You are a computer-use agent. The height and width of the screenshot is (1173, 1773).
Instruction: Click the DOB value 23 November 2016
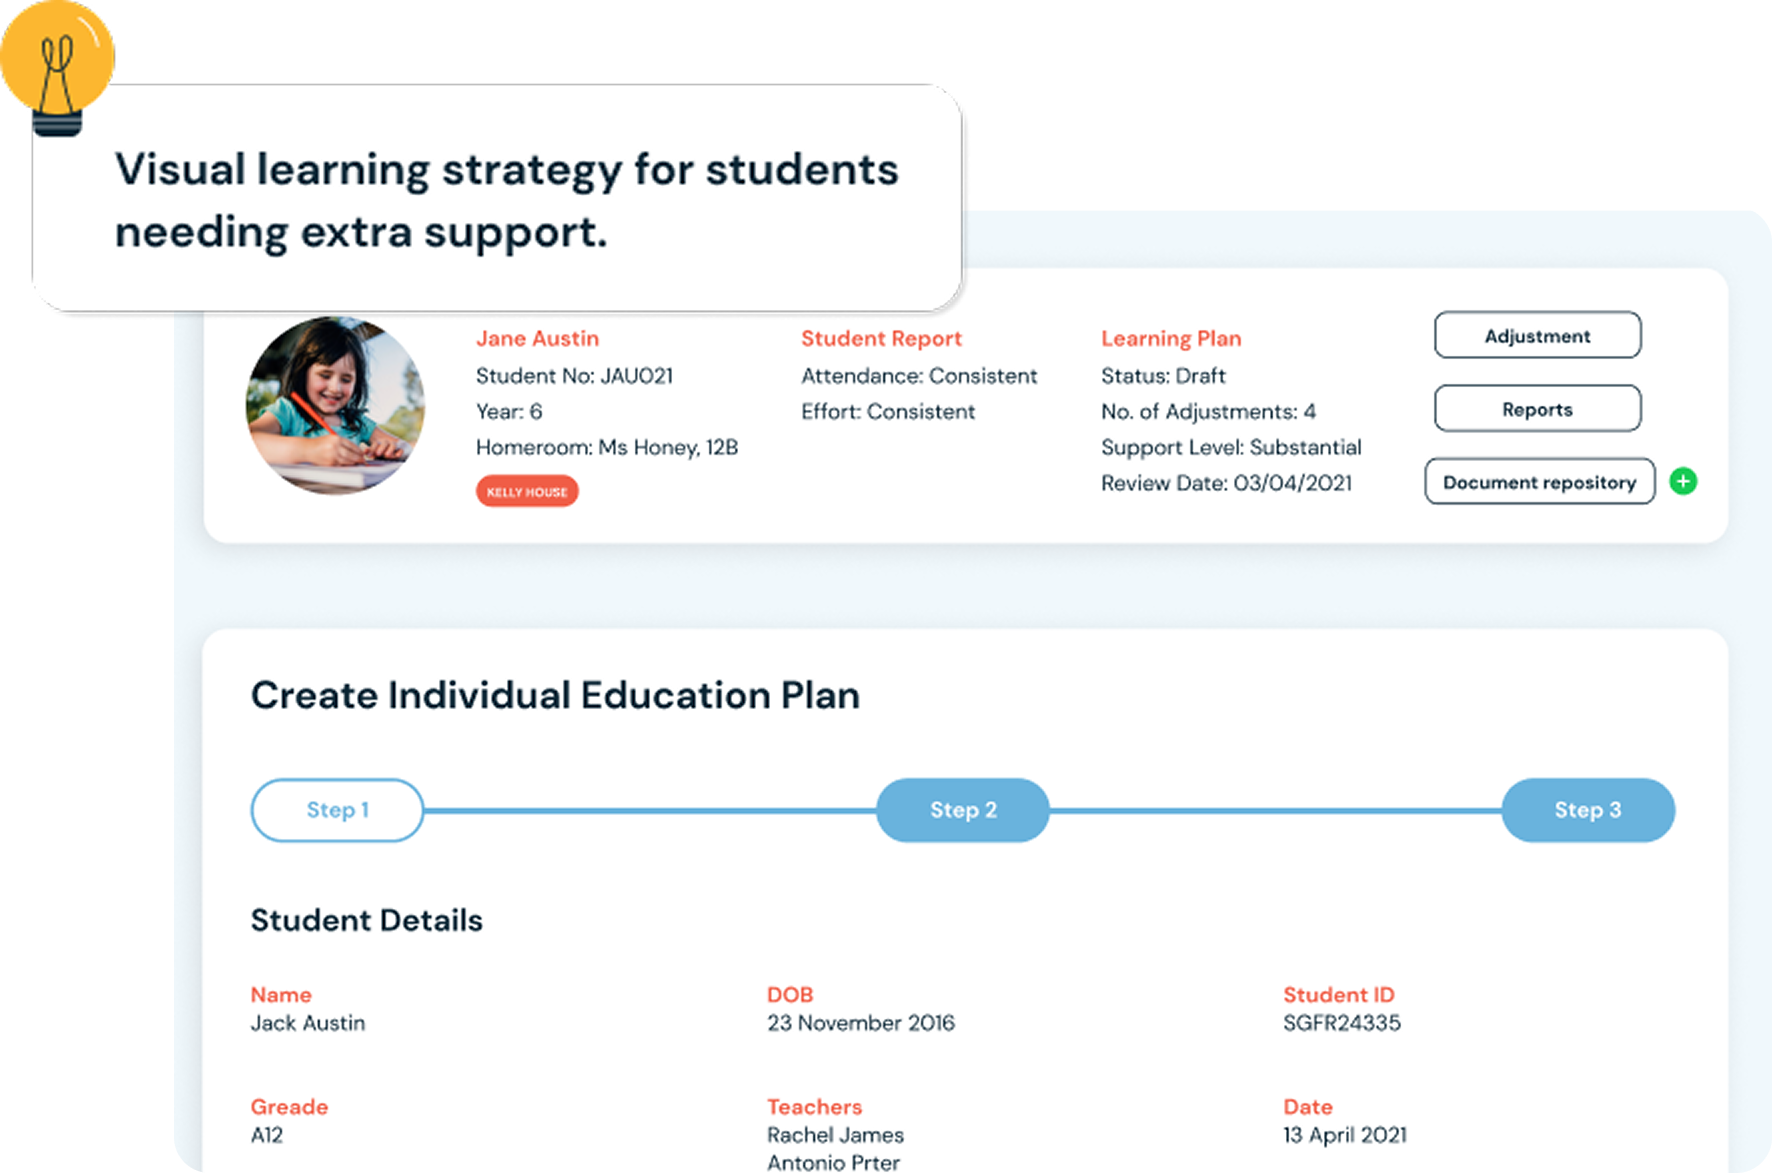coord(861,1023)
